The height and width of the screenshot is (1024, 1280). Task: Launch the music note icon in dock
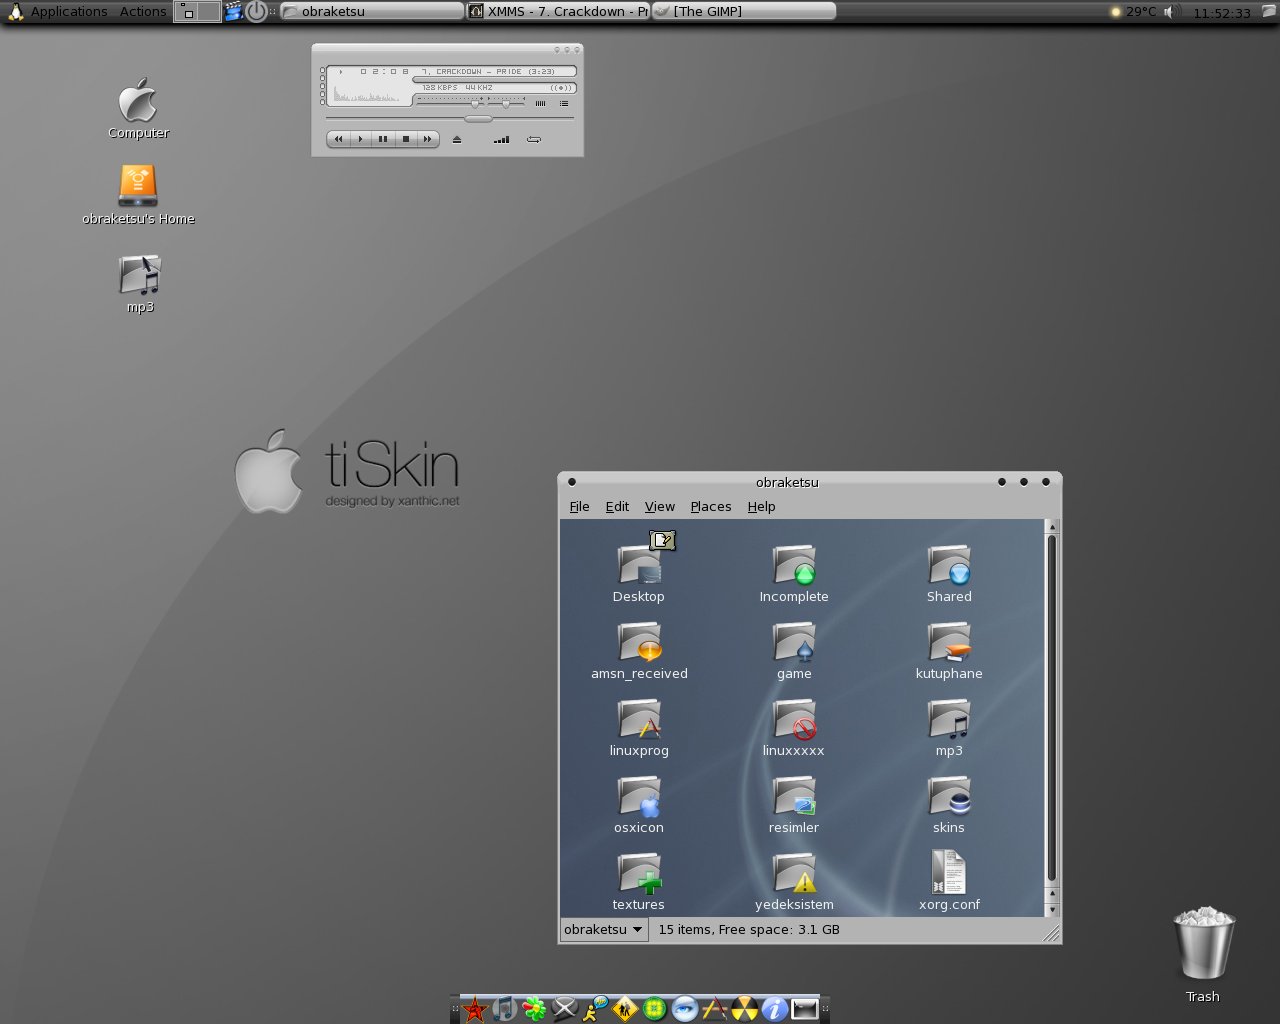pos(505,1009)
